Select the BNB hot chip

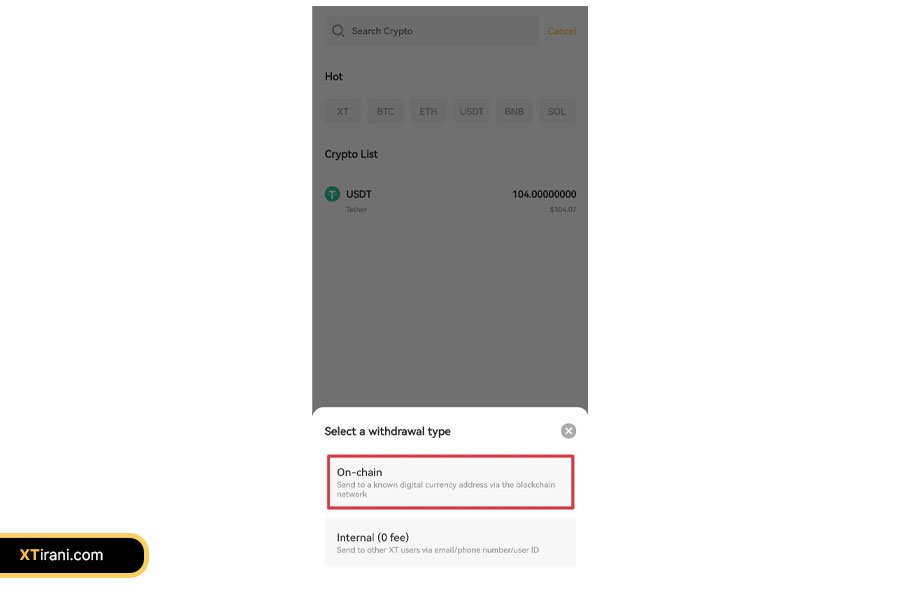(x=514, y=111)
